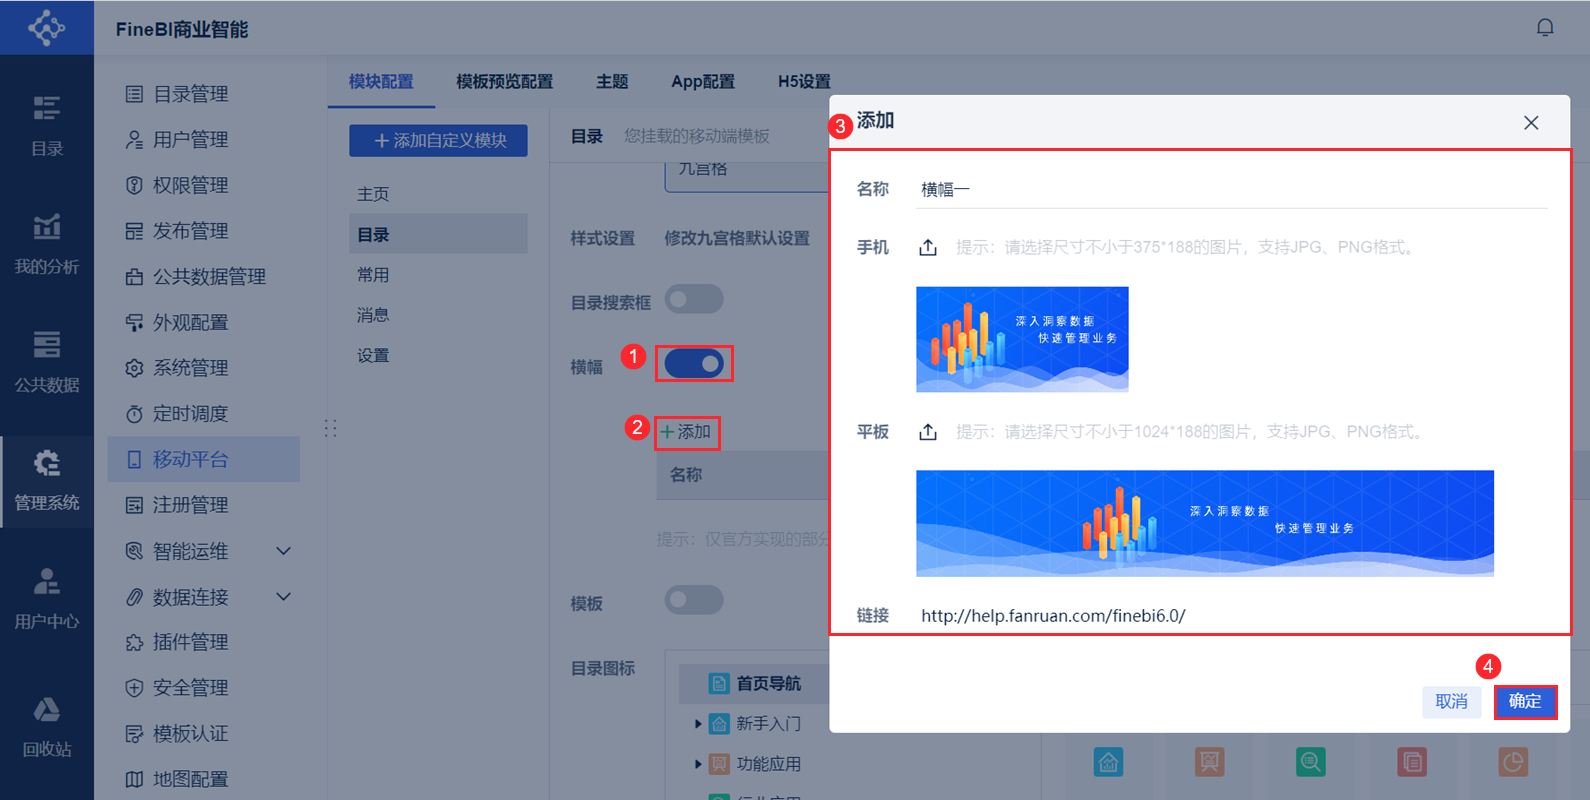Click the 平板 image upload icon

coord(928,431)
